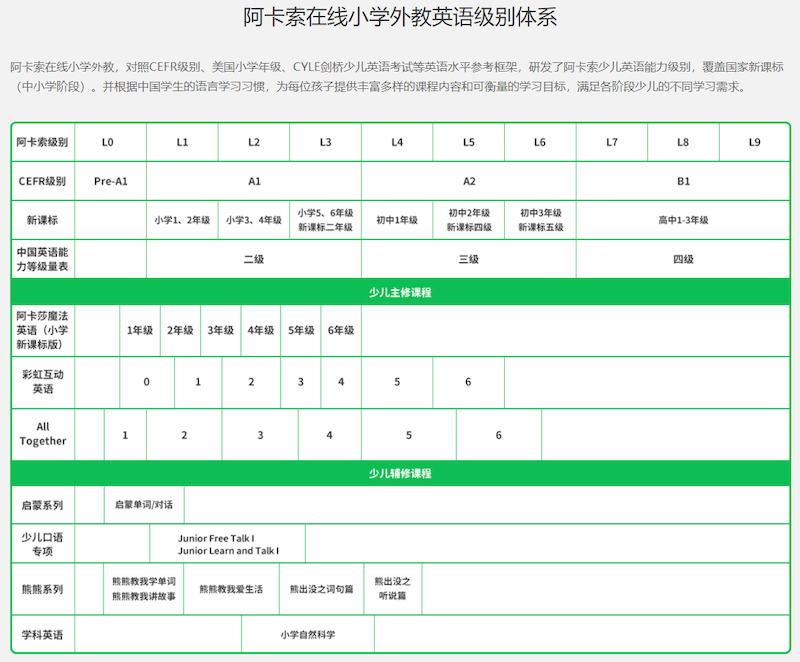Image resolution: width=800 pixels, height=662 pixels.
Task: Click the 少儿辅修课程 green header row
Action: pos(400,473)
